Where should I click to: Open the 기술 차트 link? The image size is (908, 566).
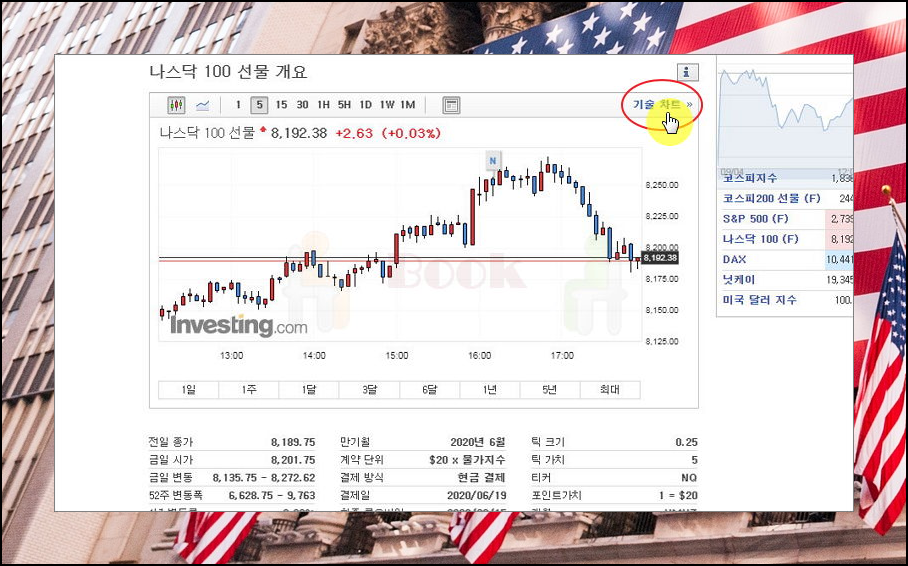click(662, 104)
